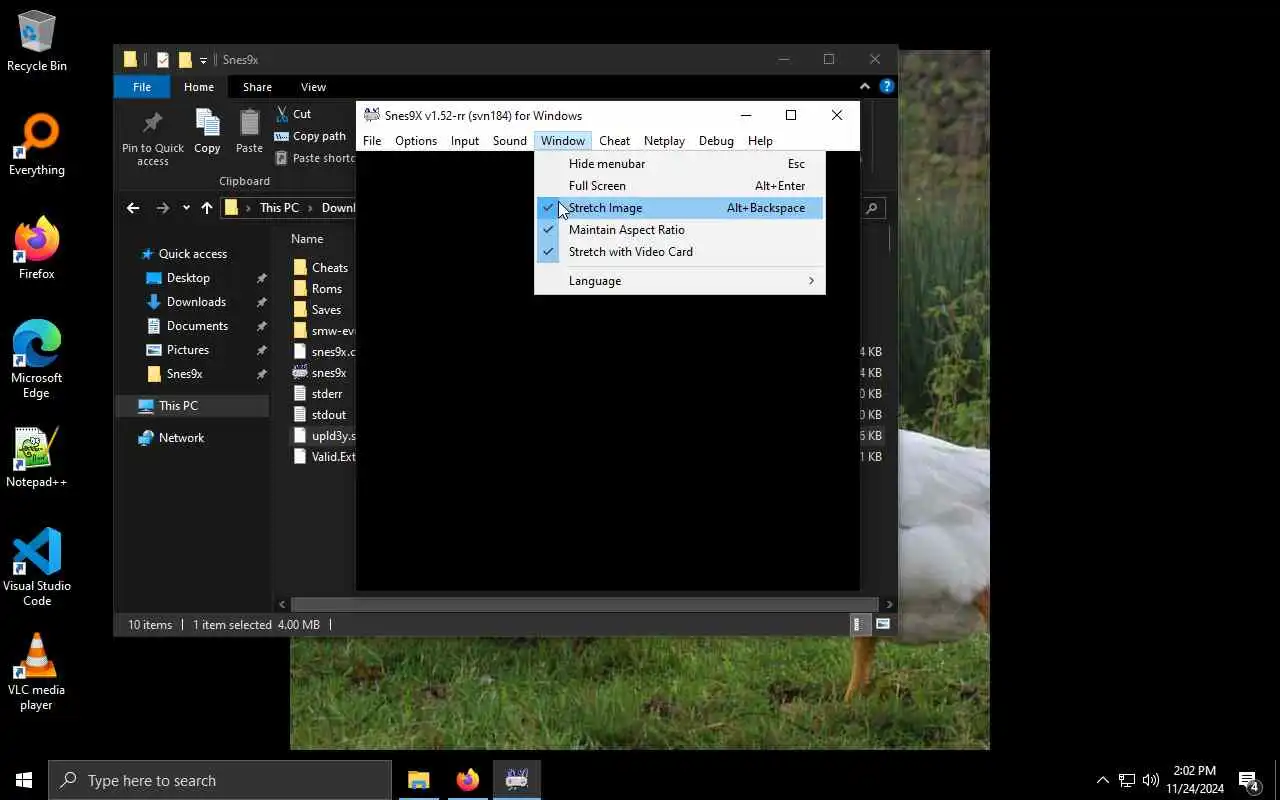The image size is (1280, 800).
Task: Click the Cut scissors command
Action: (293, 114)
